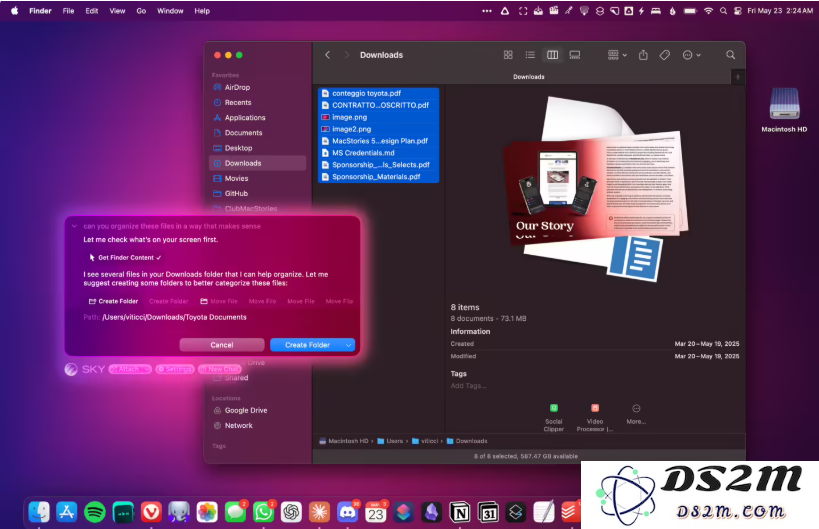Image resolution: width=819 pixels, height=529 pixels.
Task: Switch Finder to gallery view
Action: [575, 55]
